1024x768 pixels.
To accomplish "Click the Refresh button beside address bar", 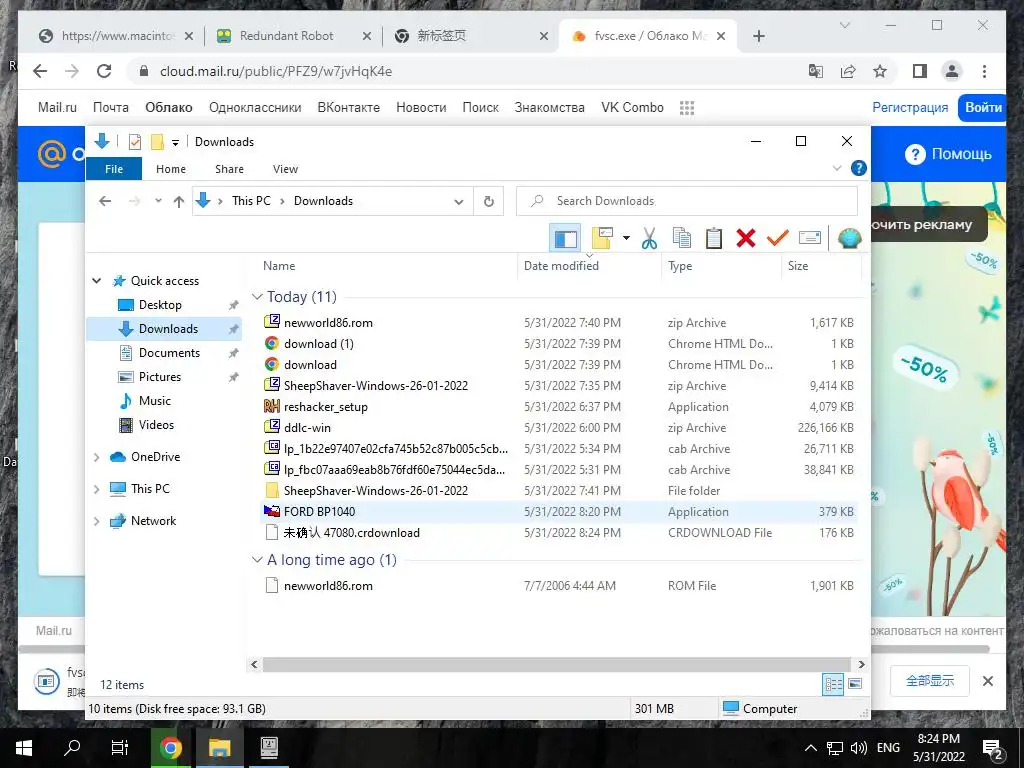I will pos(488,201).
